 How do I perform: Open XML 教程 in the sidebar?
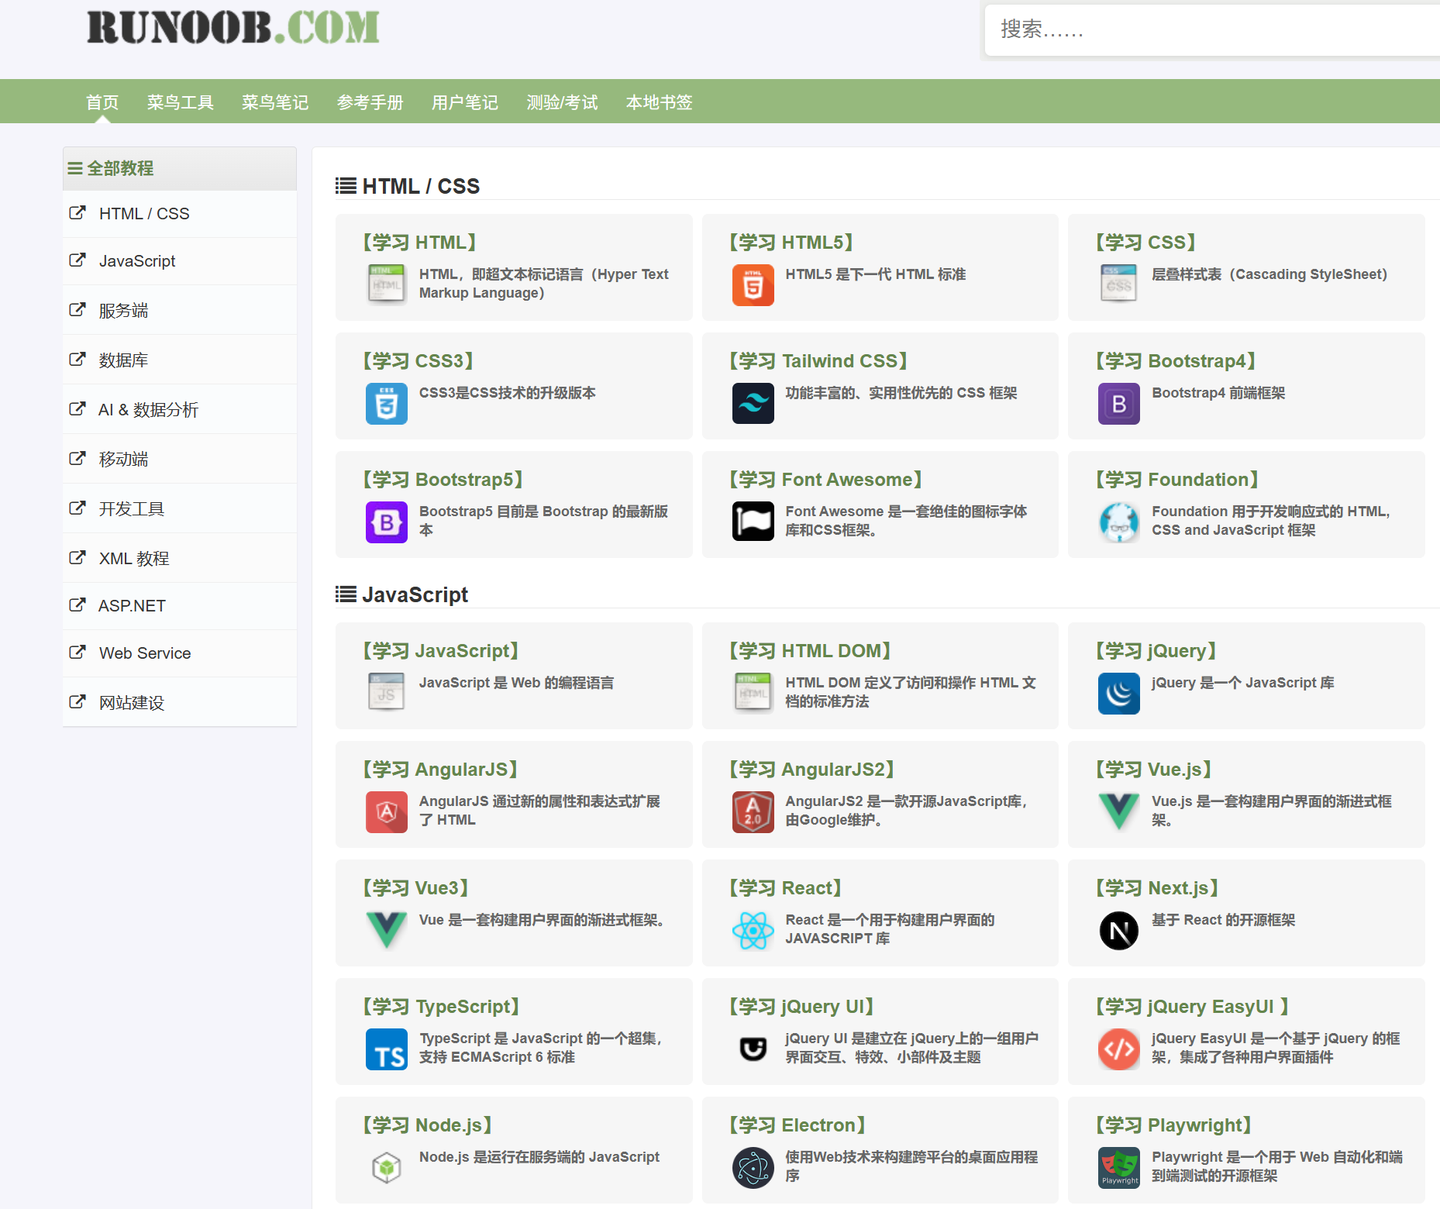point(180,558)
